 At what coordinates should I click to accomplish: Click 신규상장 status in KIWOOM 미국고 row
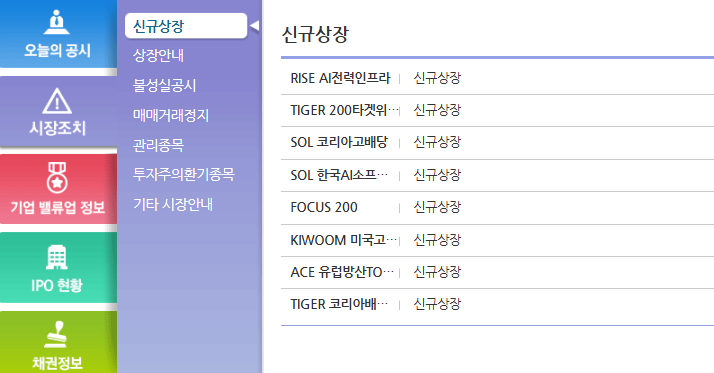pos(437,240)
